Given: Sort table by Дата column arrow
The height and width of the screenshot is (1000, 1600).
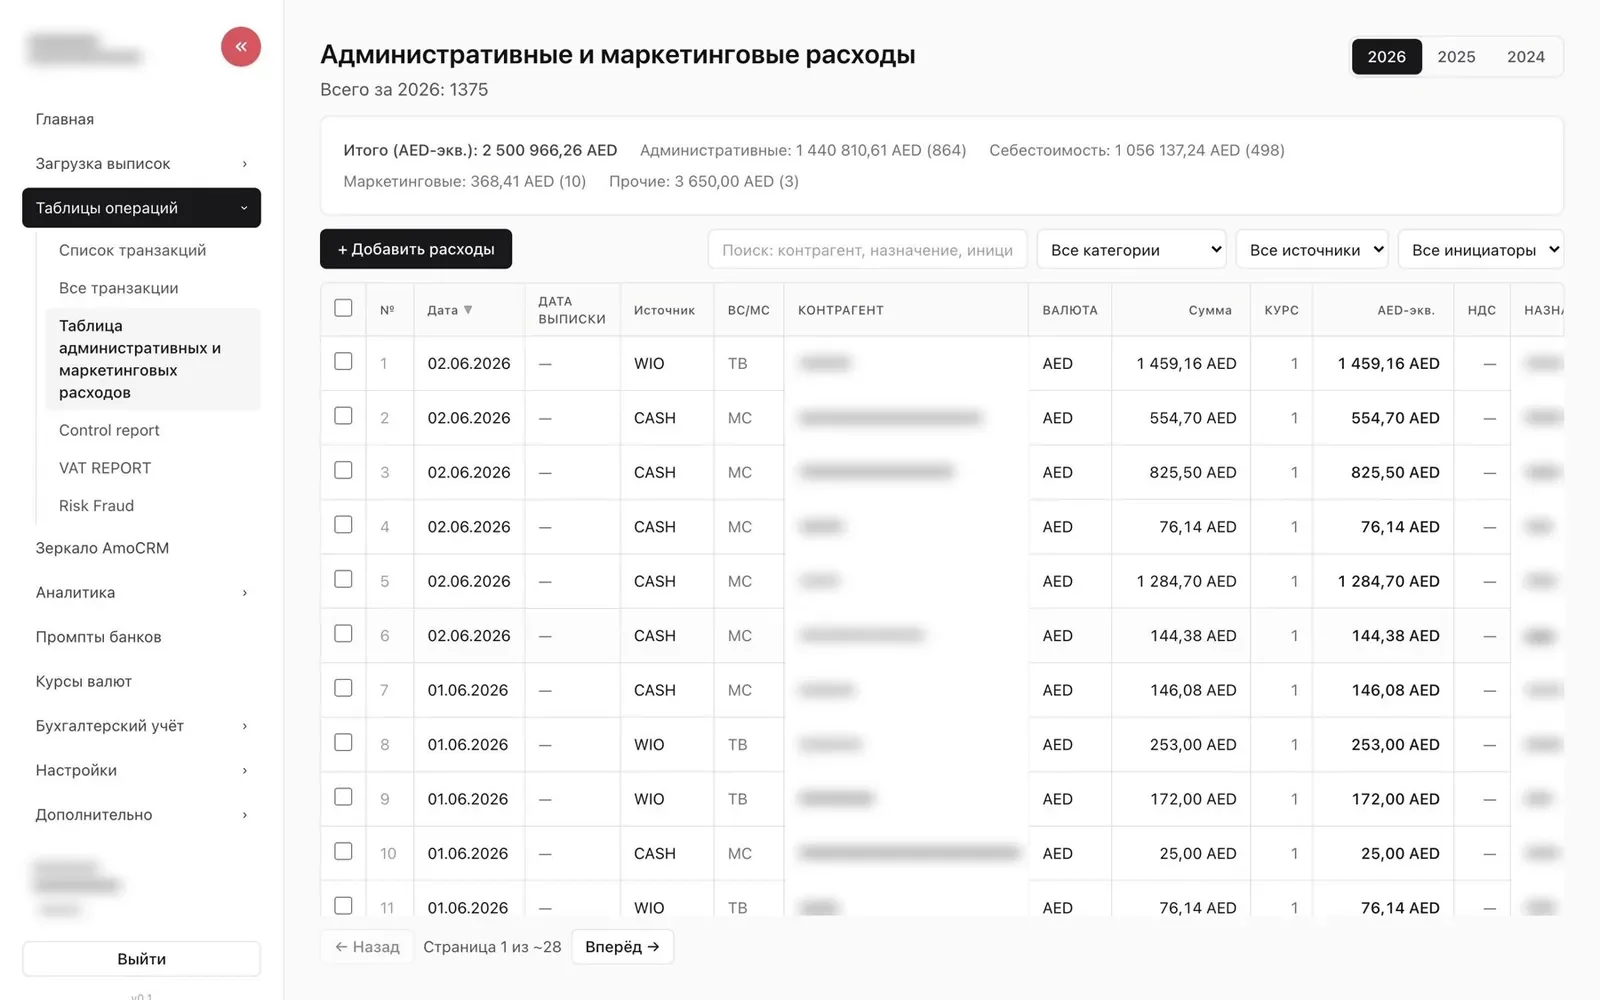Looking at the screenshot, I should 468,310.
